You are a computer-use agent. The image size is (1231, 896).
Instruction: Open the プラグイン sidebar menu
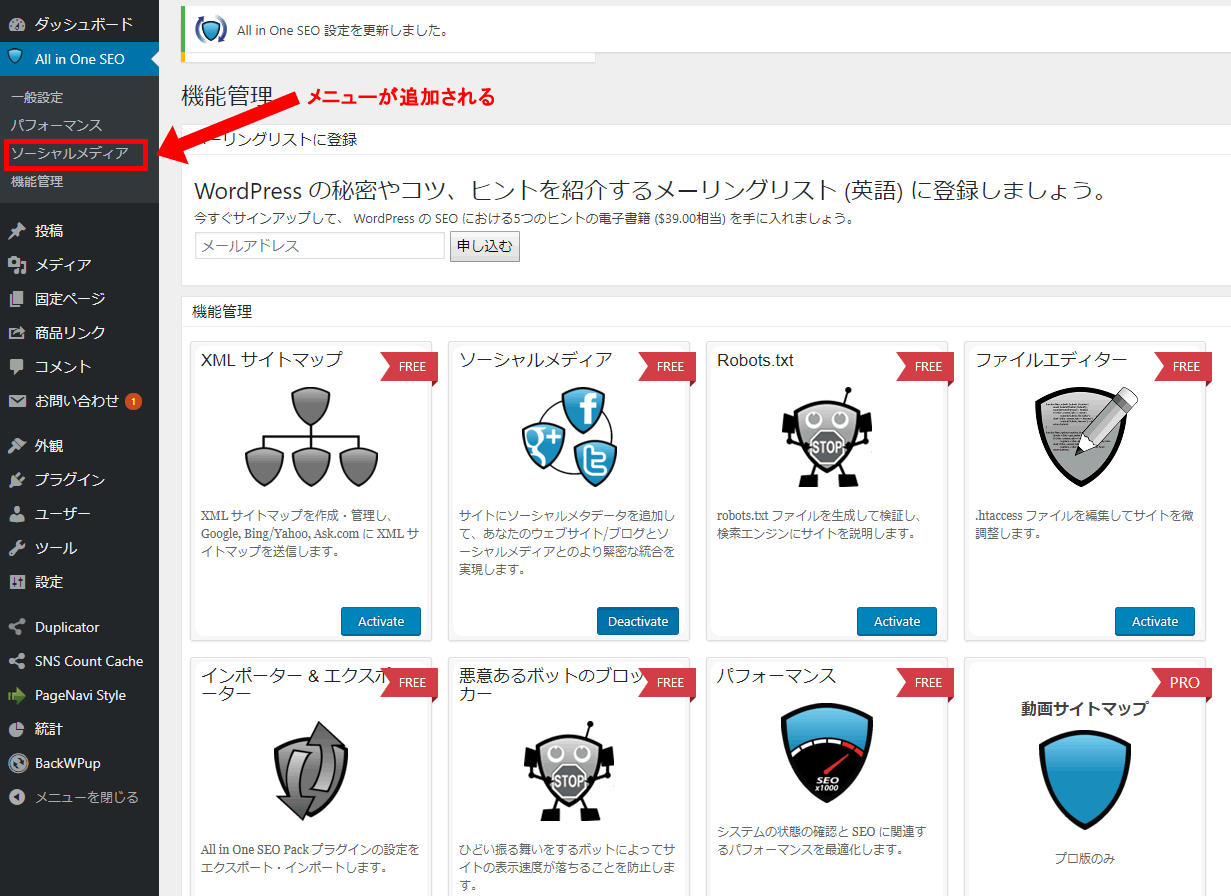(70, 480)
